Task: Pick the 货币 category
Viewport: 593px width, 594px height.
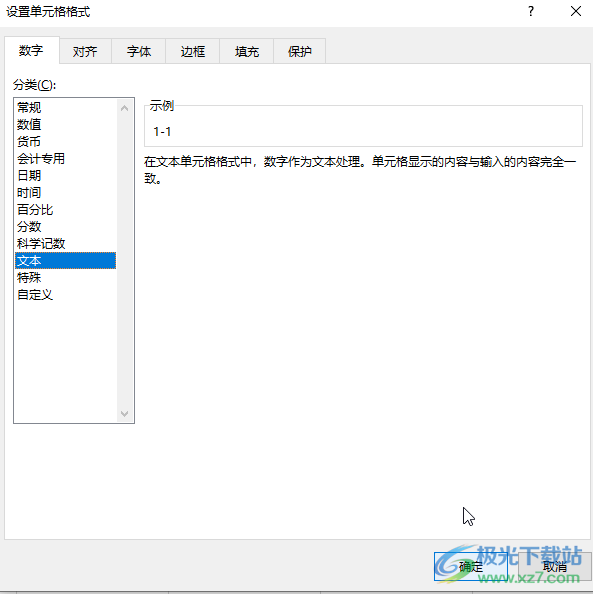Action: click(65, 142)
